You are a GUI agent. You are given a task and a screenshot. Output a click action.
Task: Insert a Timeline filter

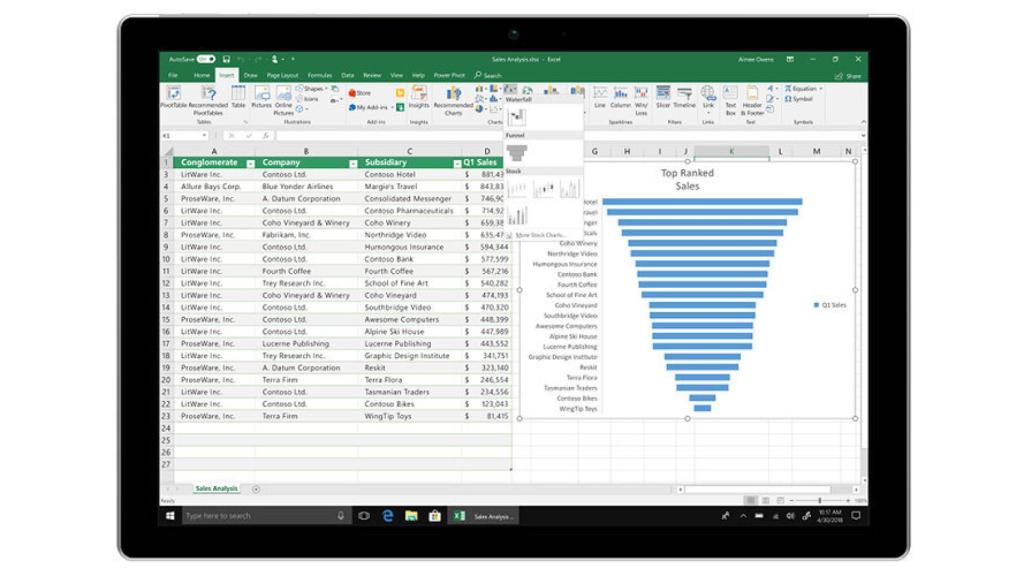pyautogui.click(x=685, y=93)
